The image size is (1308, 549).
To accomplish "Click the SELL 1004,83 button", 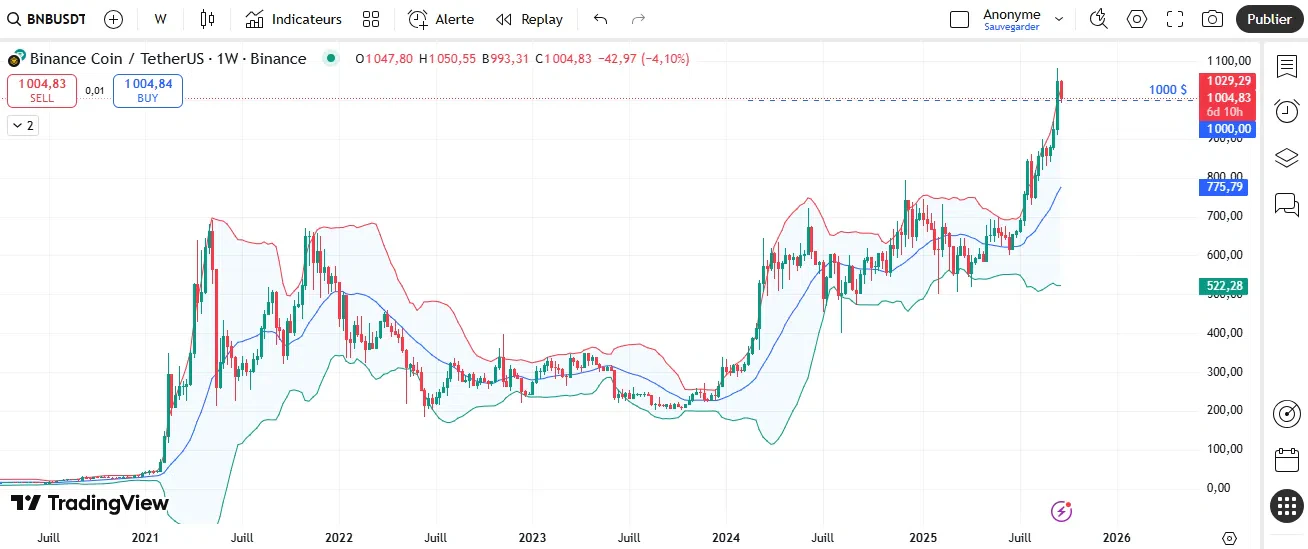I will 42,90.
